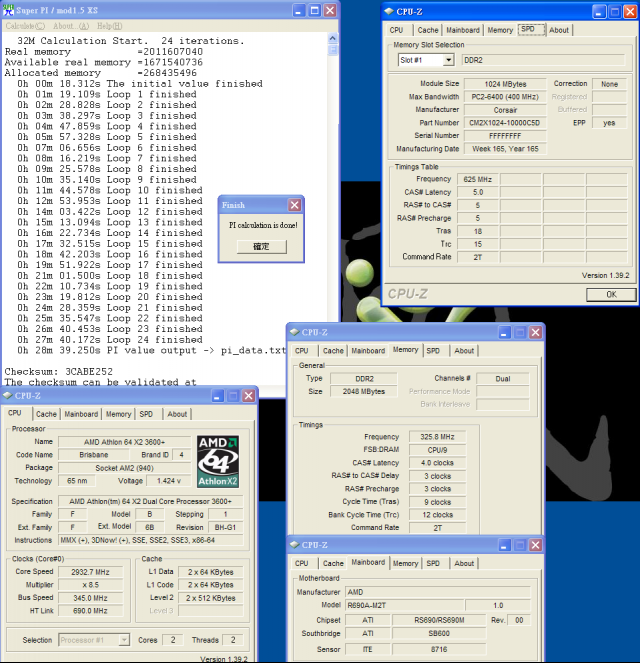Open About tab in Memory window
640x663 pixels.
(x=464, y=351)
